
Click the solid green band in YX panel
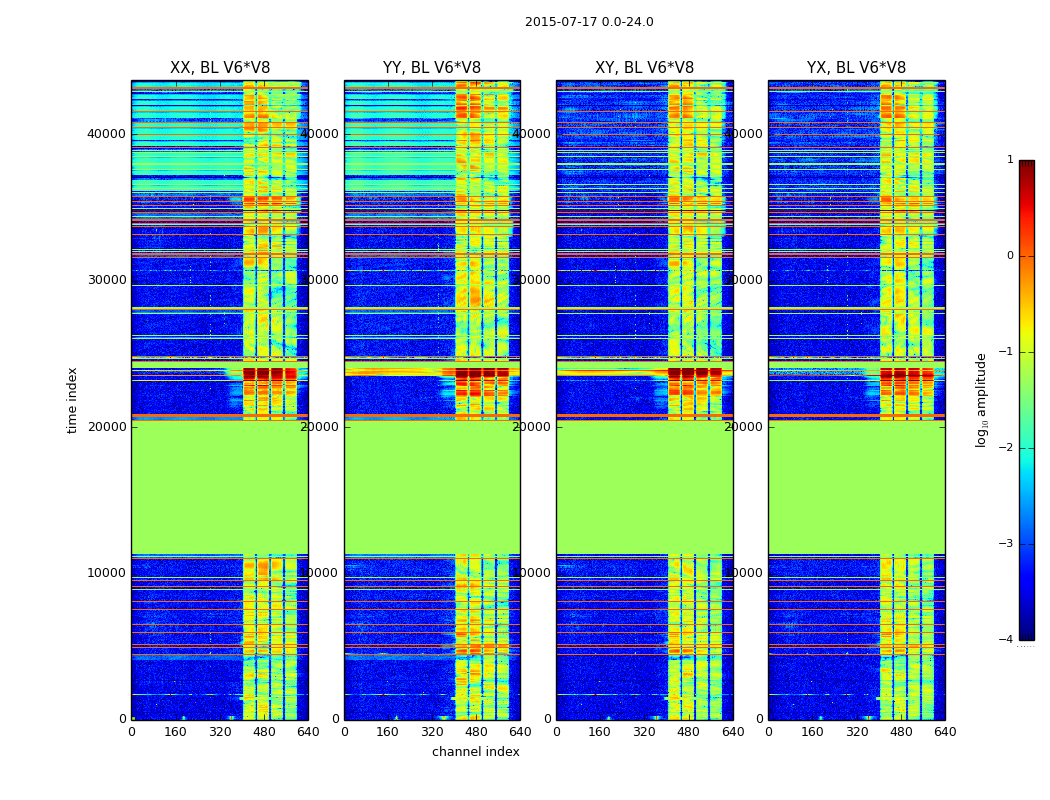pyautogui.click(x=856, y=487)
